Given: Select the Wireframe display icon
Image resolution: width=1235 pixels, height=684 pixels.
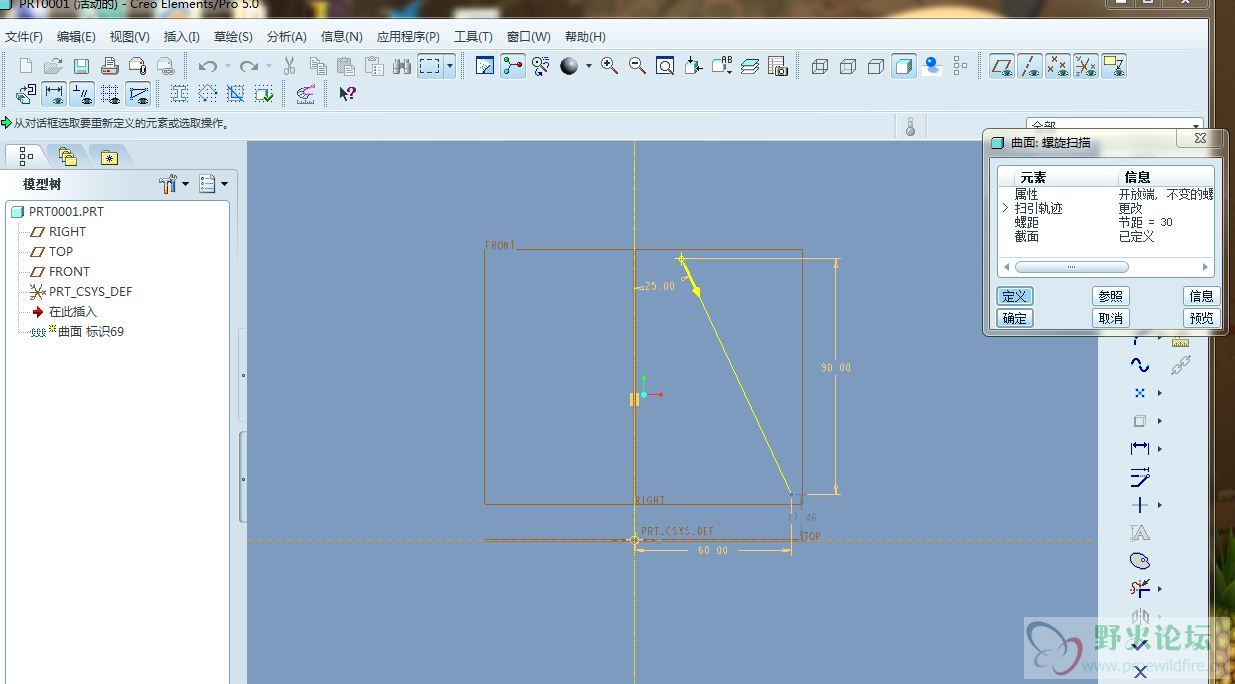Looking at the screenshot, I should click(820, 67).
